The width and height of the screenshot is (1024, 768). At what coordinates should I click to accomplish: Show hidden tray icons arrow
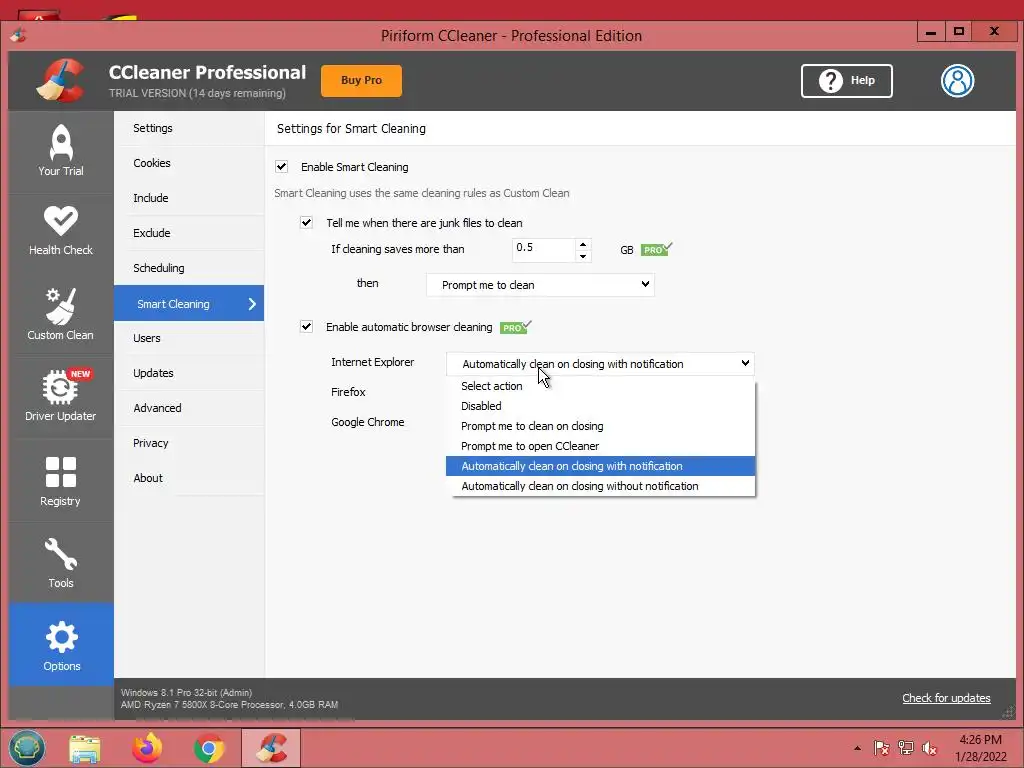coord(857,748)
